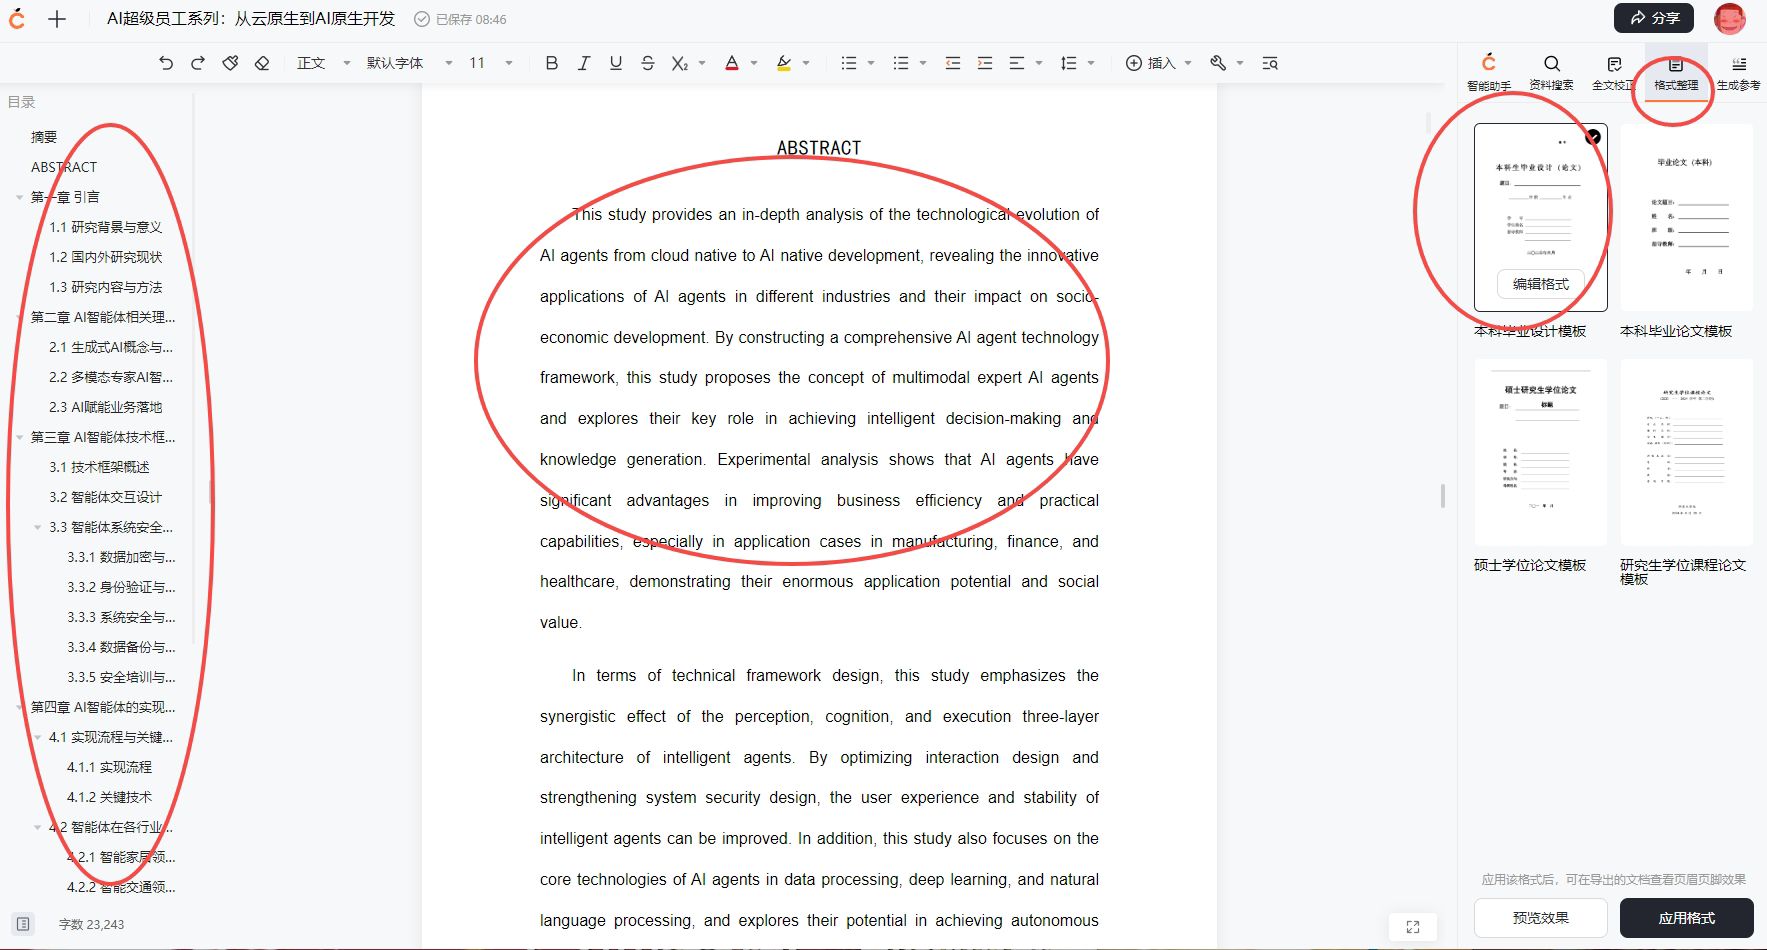Click the 预览效果 button
The width and height of the screenshot is (1767, 950).
1541,917
